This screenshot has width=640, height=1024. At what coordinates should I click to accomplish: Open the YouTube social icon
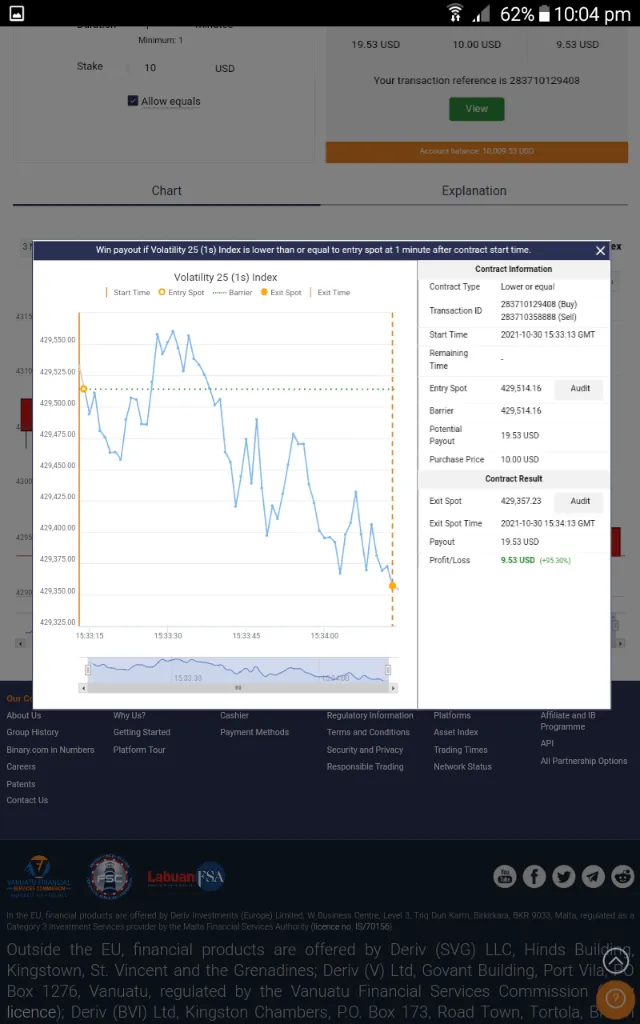pos(505,876)
